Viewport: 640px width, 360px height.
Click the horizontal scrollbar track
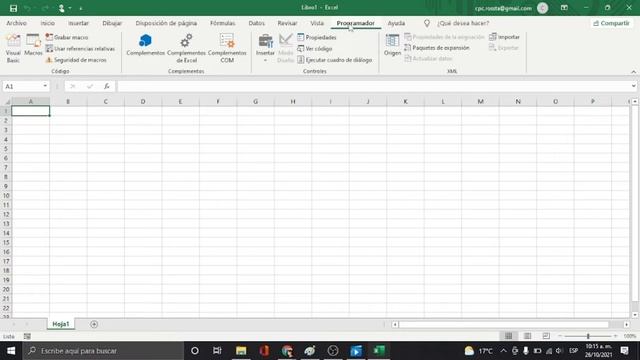click(504, 324)
